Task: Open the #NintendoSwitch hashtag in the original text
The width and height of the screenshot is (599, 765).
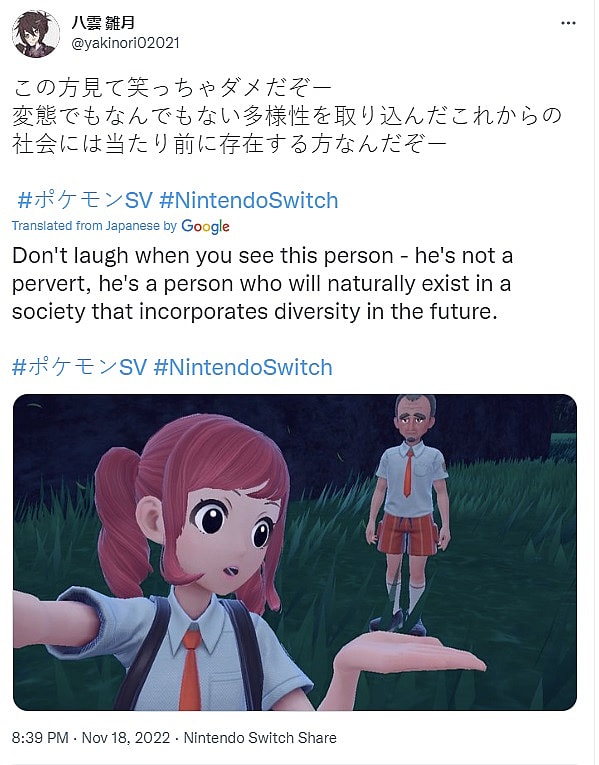Action: (x=249, y=200)
